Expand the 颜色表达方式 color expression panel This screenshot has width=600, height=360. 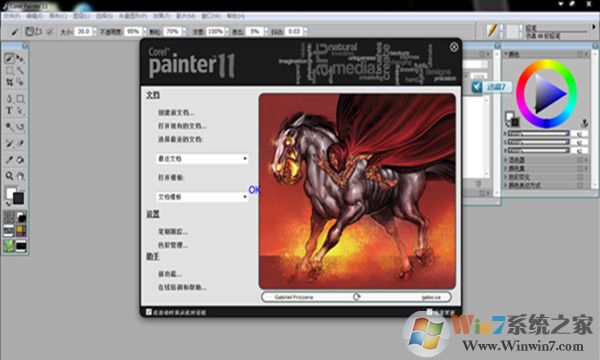tap(505, 185)
